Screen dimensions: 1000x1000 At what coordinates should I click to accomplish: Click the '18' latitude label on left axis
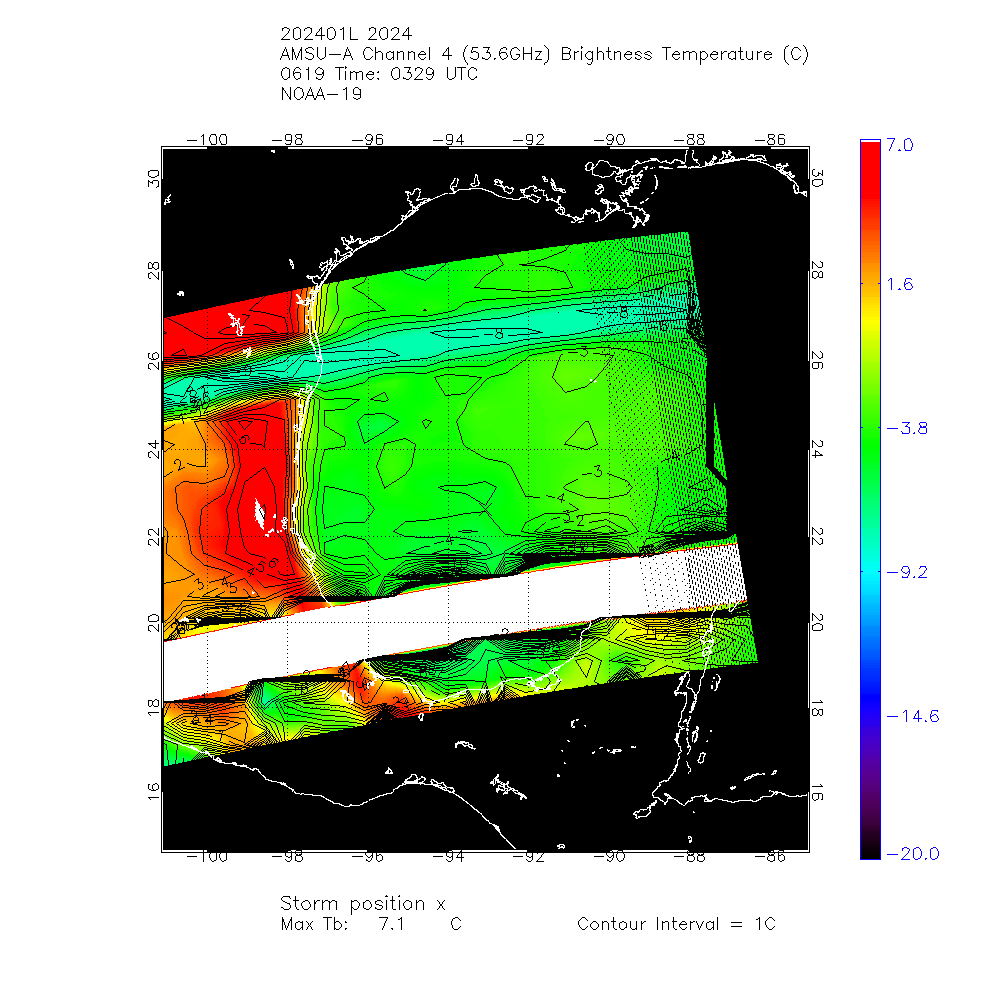(154, 707)
